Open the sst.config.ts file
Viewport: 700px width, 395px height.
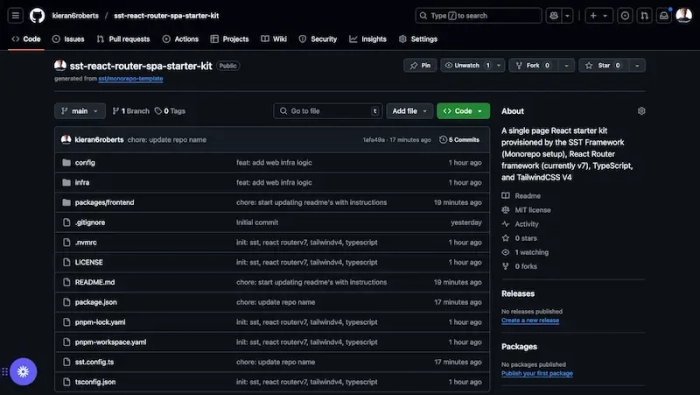(94, 362)
